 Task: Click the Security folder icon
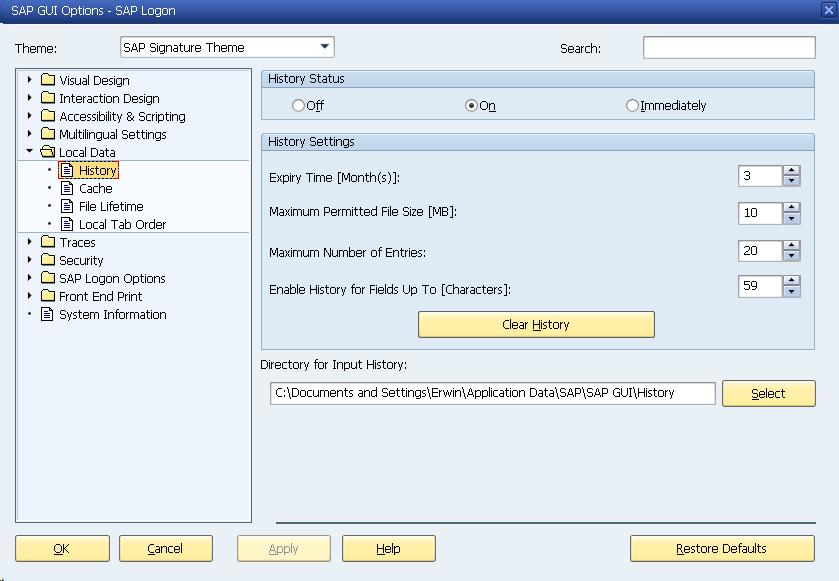click(x=48, y=260)
